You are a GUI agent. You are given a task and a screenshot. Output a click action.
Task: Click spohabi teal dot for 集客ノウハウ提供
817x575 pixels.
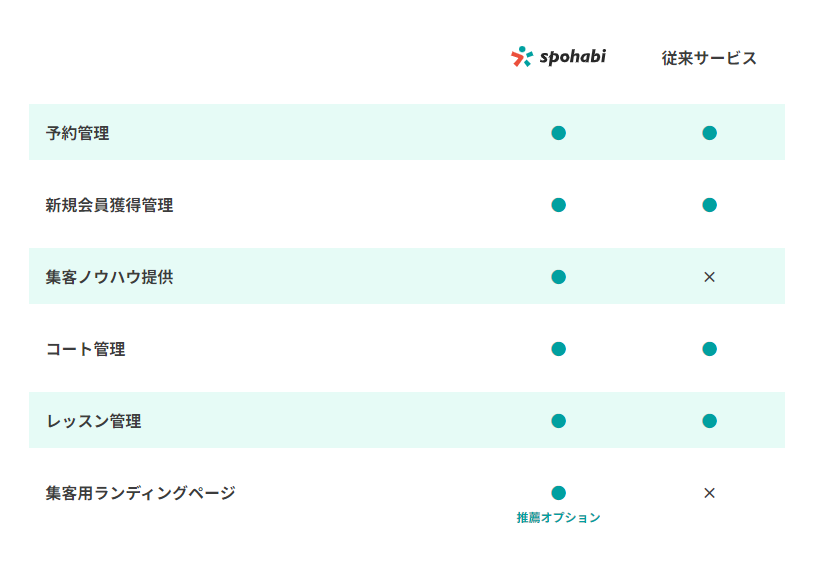click(559, 277)
